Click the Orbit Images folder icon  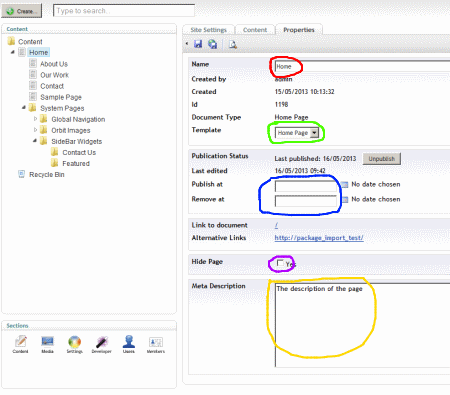(x=44, y=130)
